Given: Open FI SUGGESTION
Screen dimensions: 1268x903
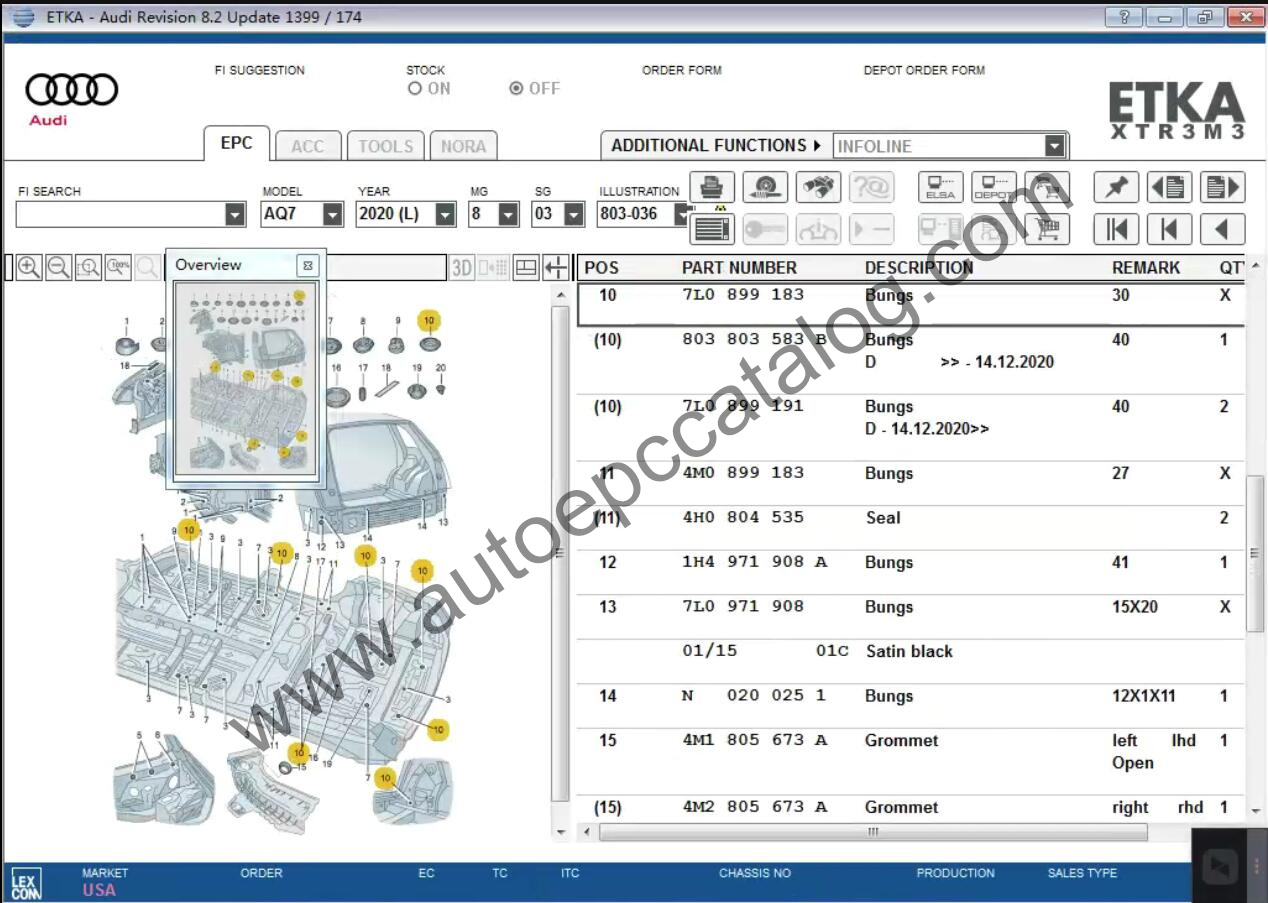Looking at the screenshot, I should click(260, 70).
